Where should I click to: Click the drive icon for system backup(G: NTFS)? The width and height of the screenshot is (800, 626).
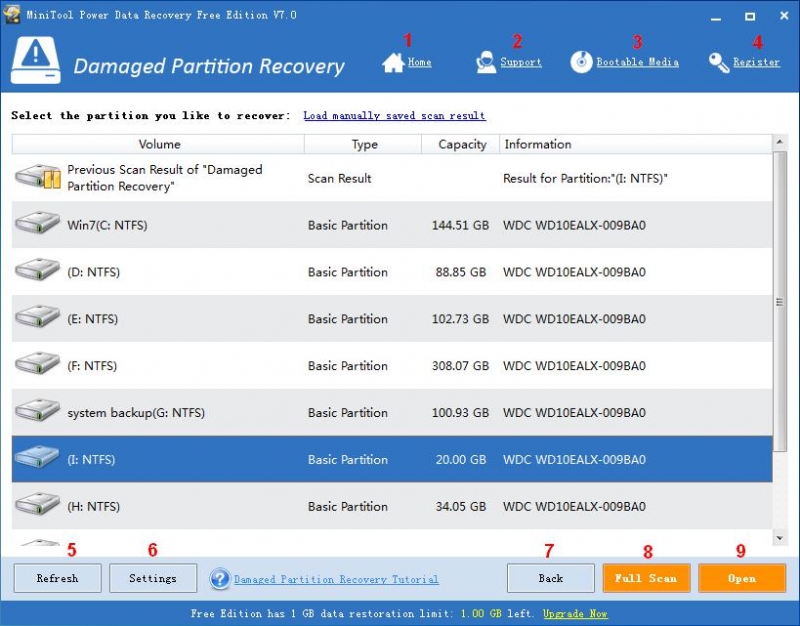click(37, 412)
